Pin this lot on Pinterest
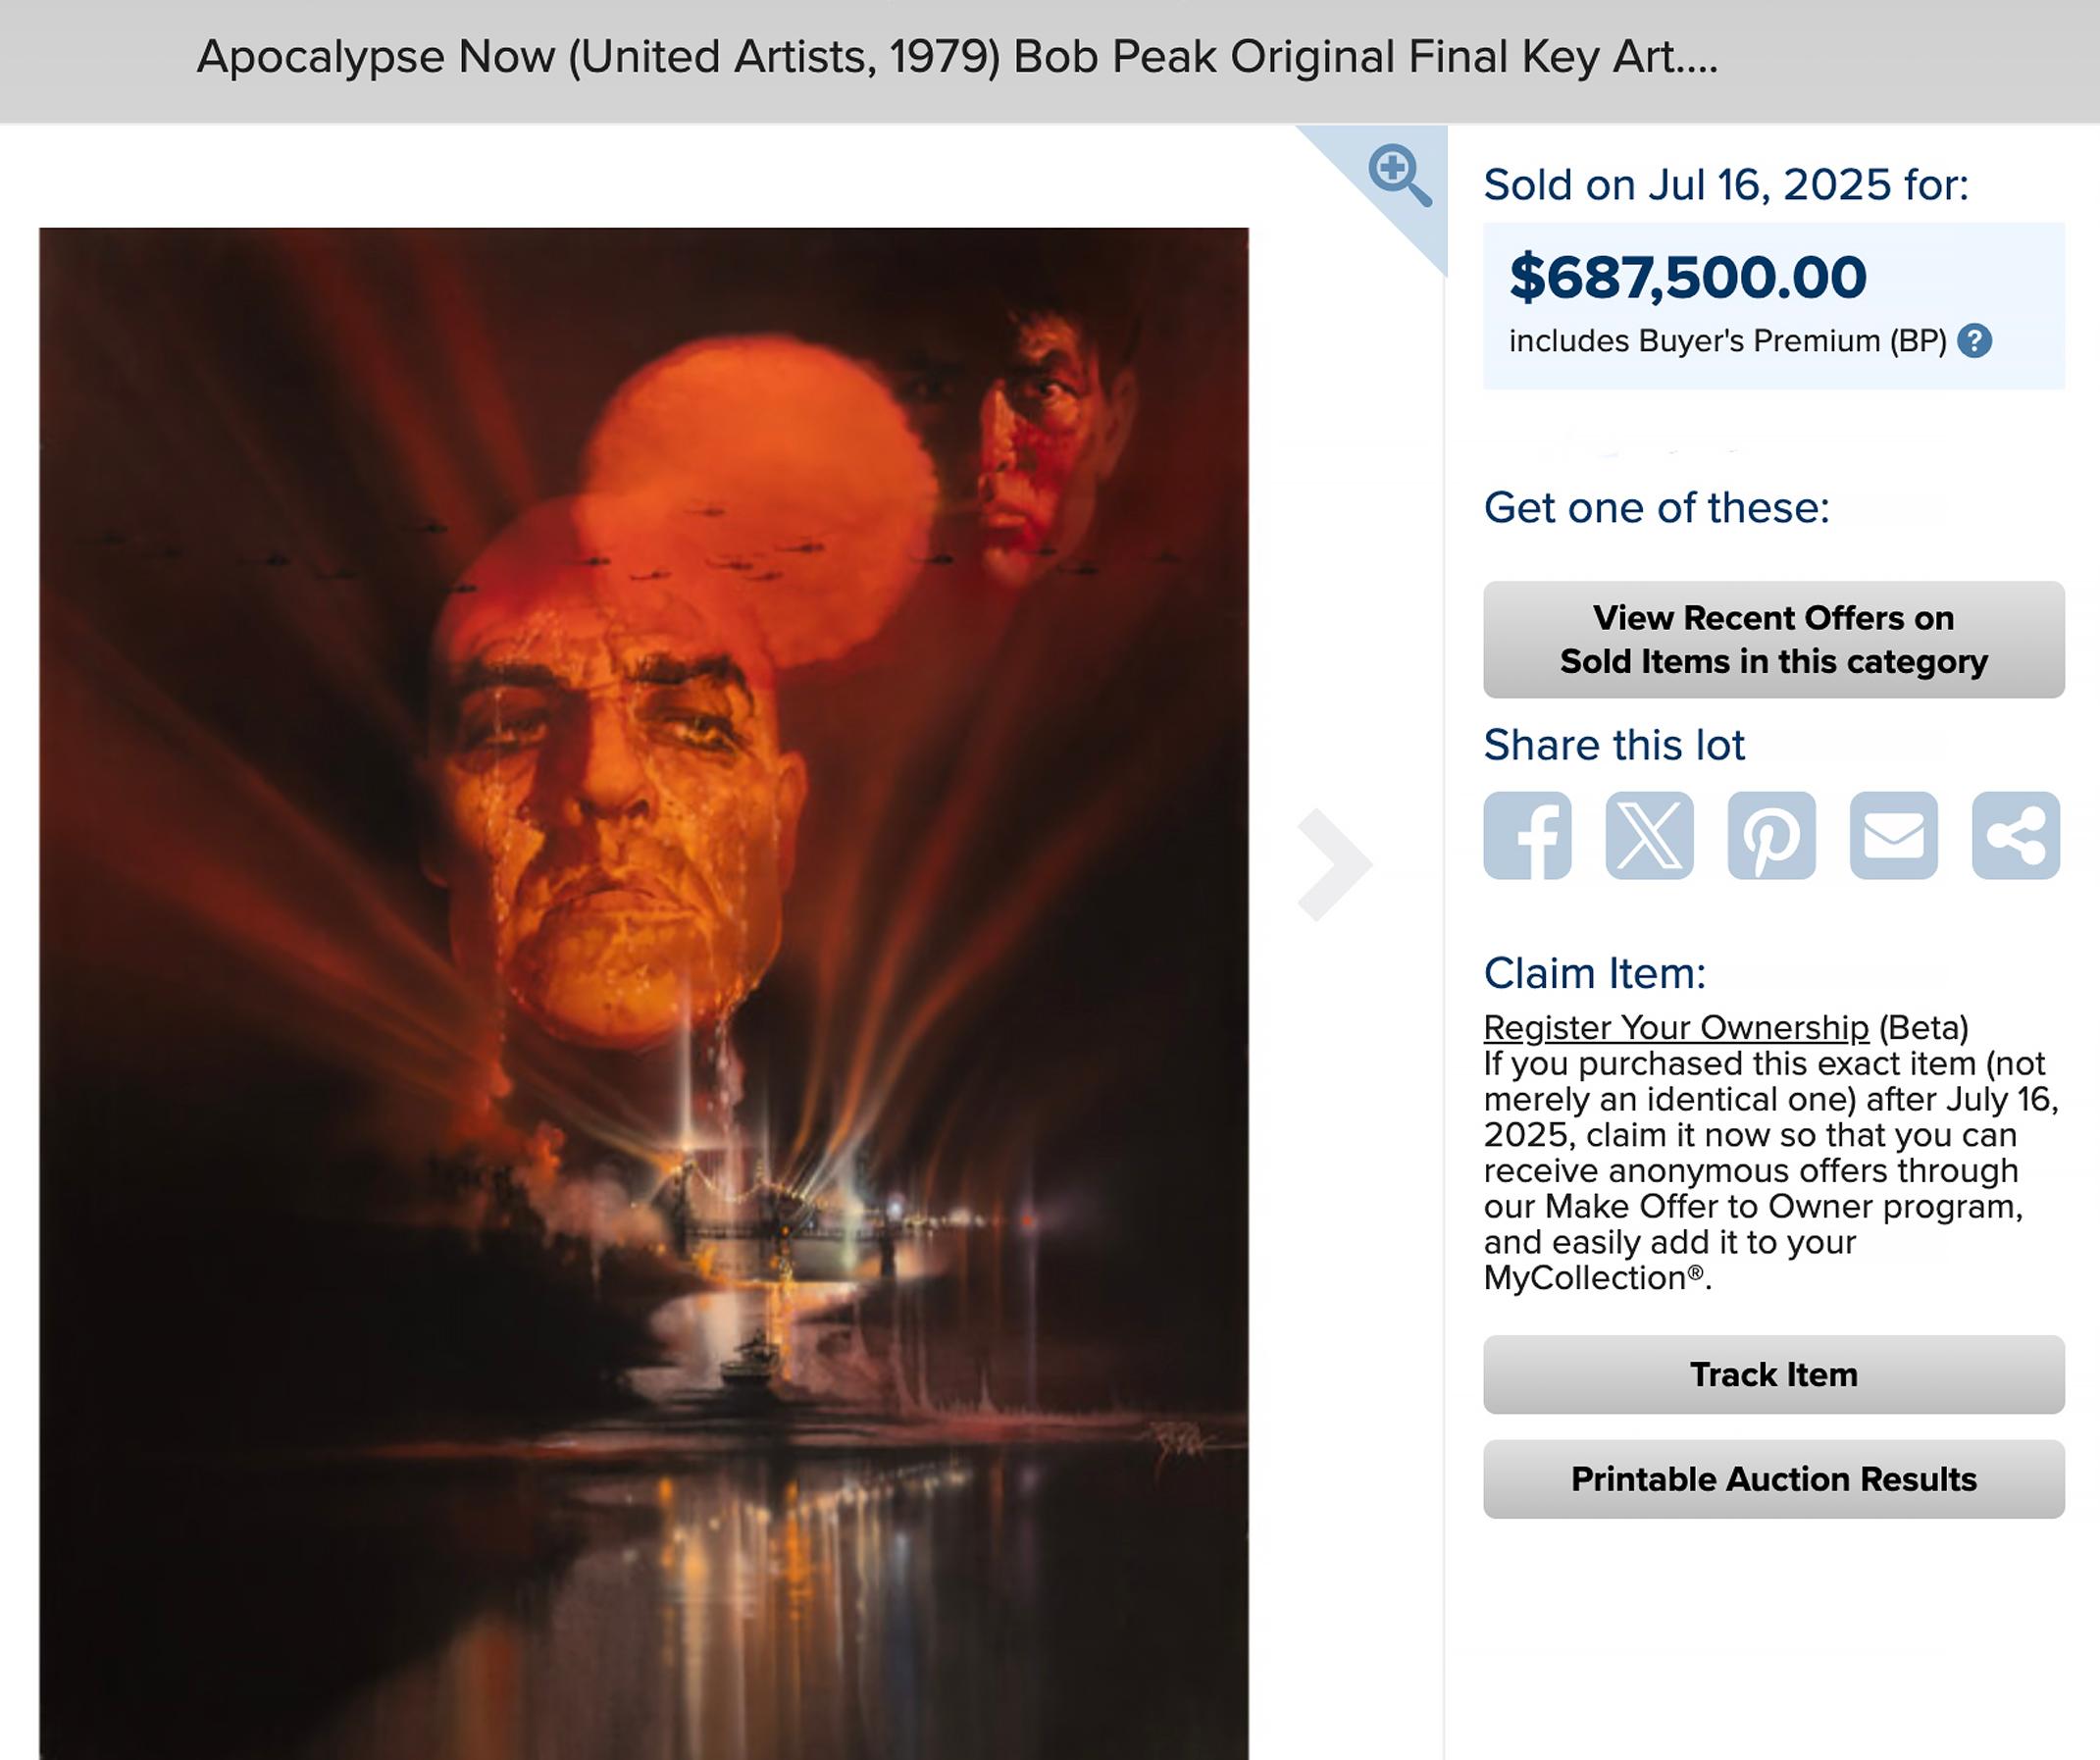 (x=1771, y=835)
